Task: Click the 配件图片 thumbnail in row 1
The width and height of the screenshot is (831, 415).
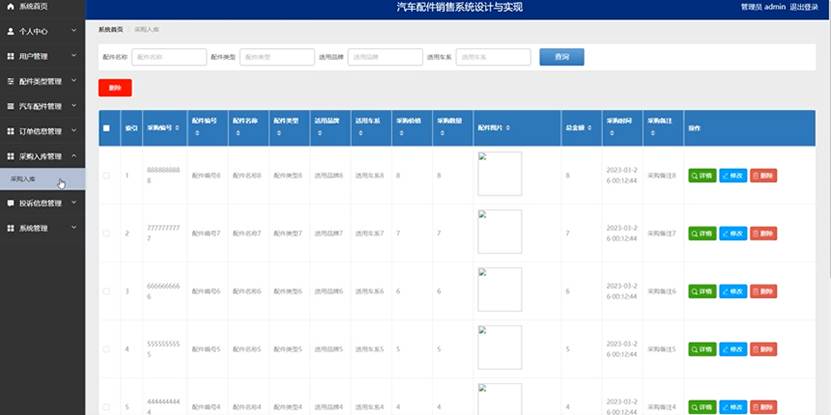Action: coord(500,173)
